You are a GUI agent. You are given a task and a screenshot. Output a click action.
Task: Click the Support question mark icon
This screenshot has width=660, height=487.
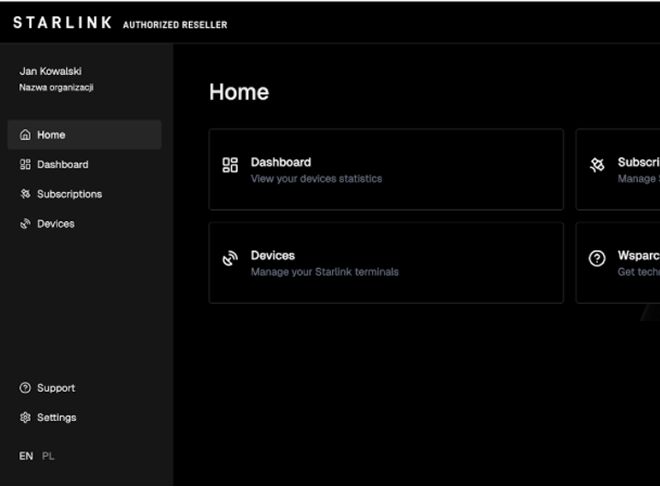(x=25, y=388)
